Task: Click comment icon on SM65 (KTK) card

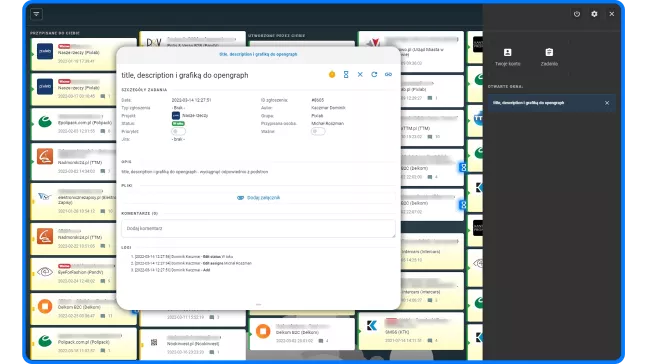Action: [x=430, y=340]
